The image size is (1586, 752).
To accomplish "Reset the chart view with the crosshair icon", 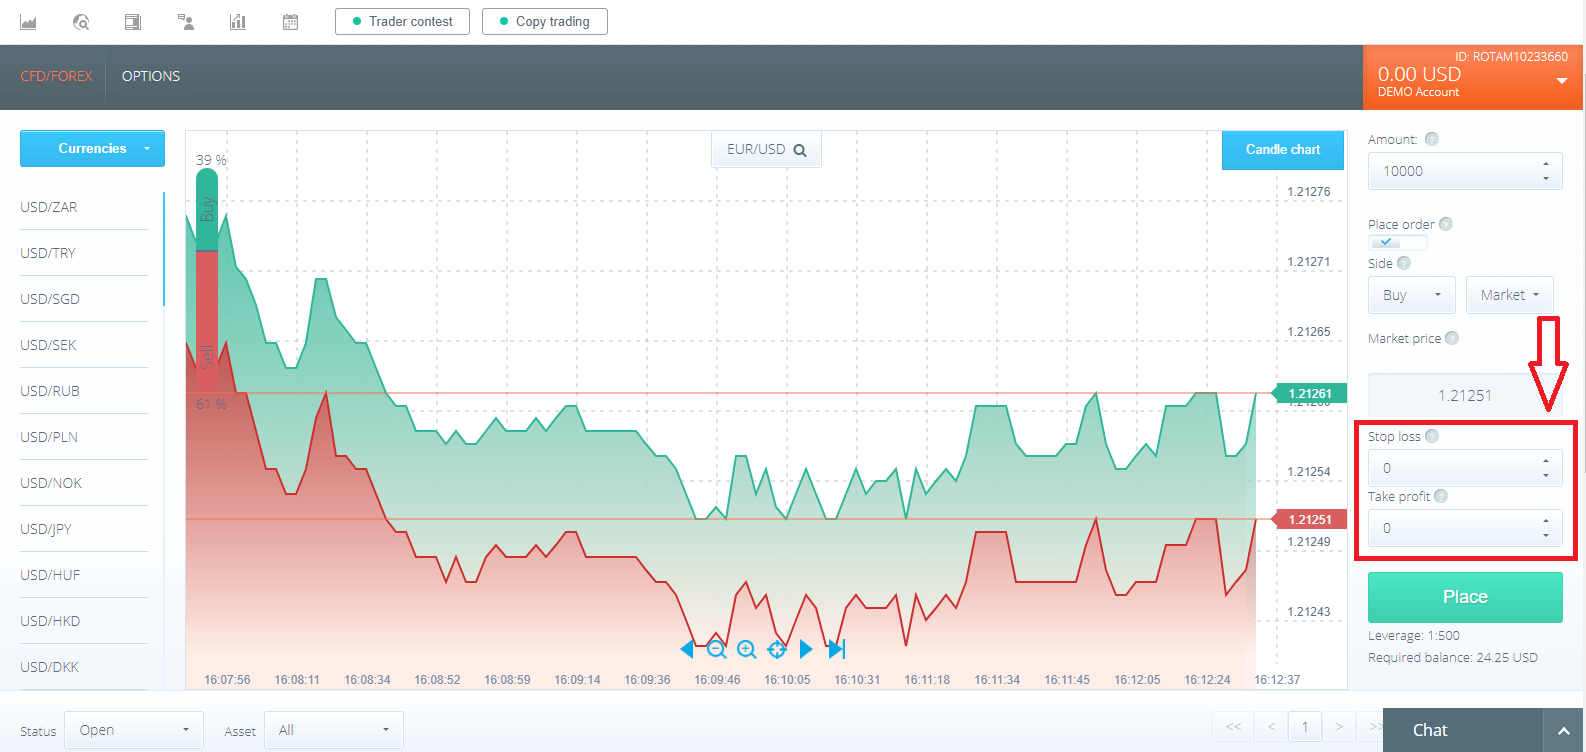I will (x=776, y=649).
